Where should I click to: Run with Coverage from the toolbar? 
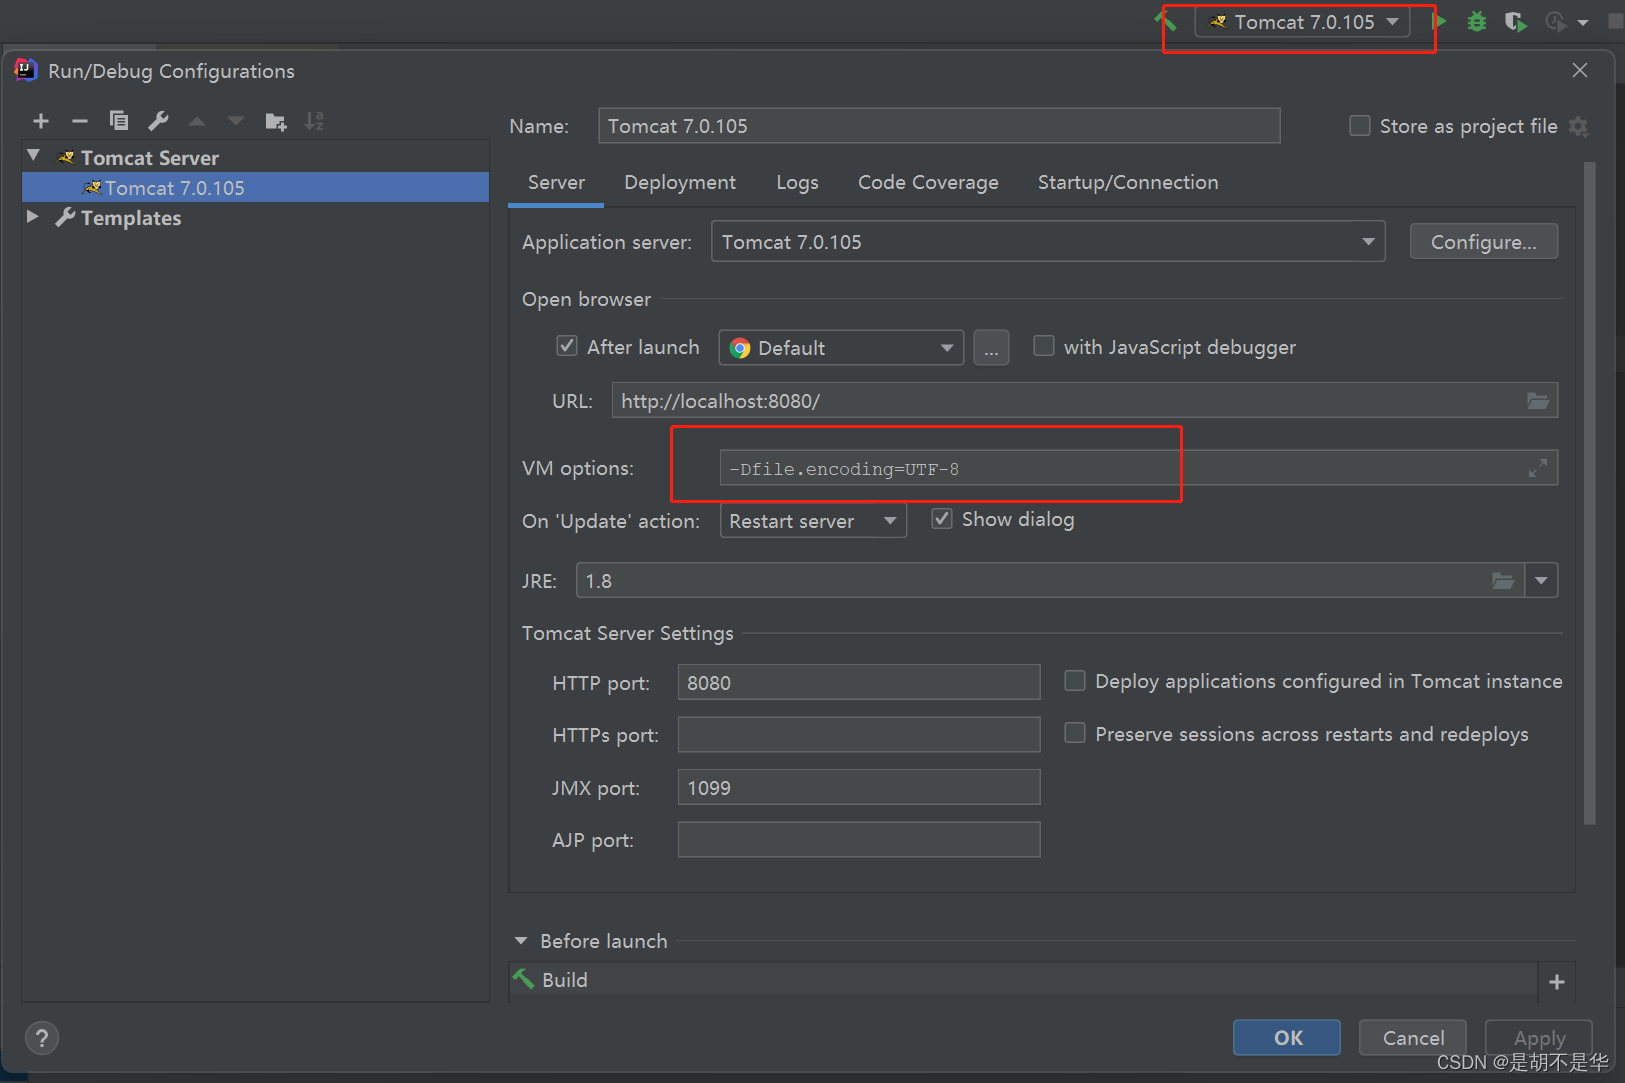1516,21
